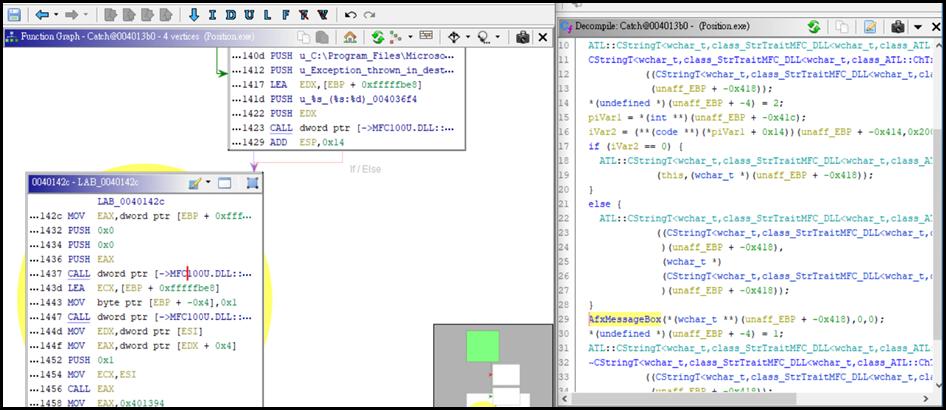Toggle navigation direction with the blue down arrow
The height and width of the screenshot is (410, 946).
(194, 14)
